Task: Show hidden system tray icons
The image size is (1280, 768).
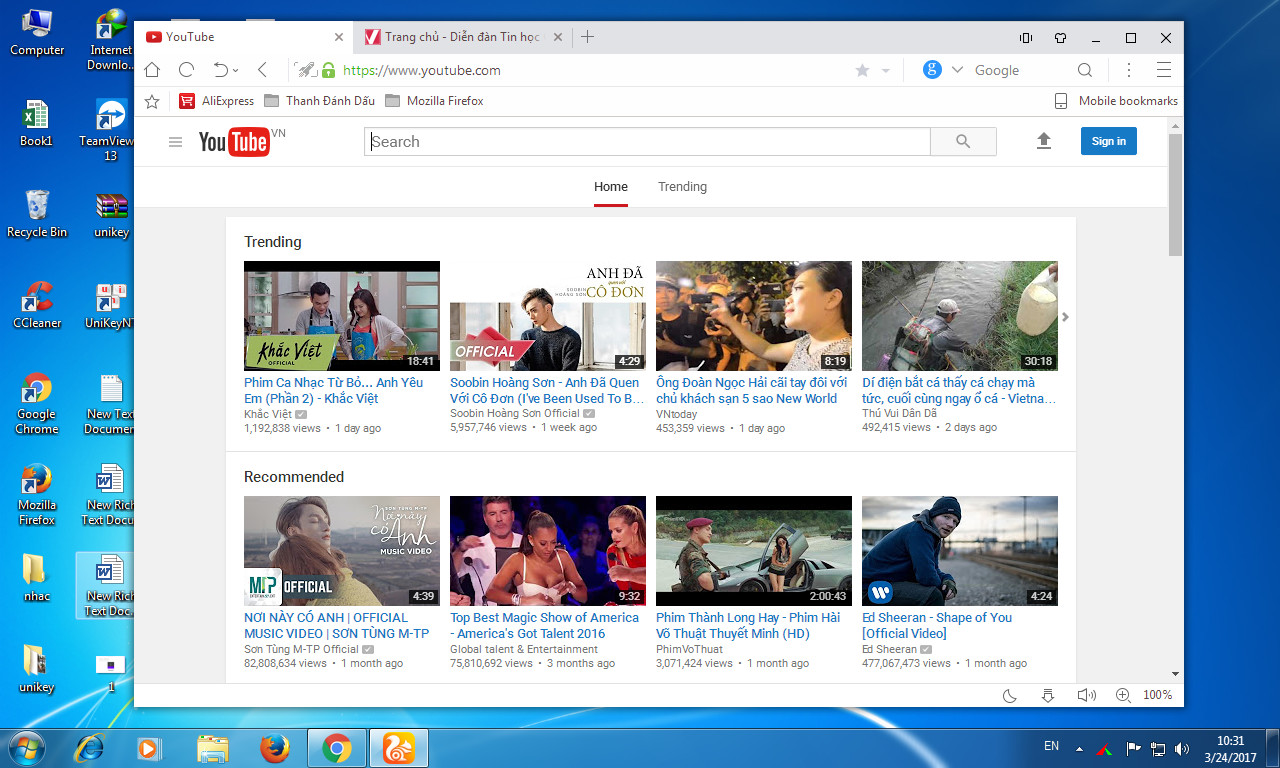Action: click(1079, 748)
